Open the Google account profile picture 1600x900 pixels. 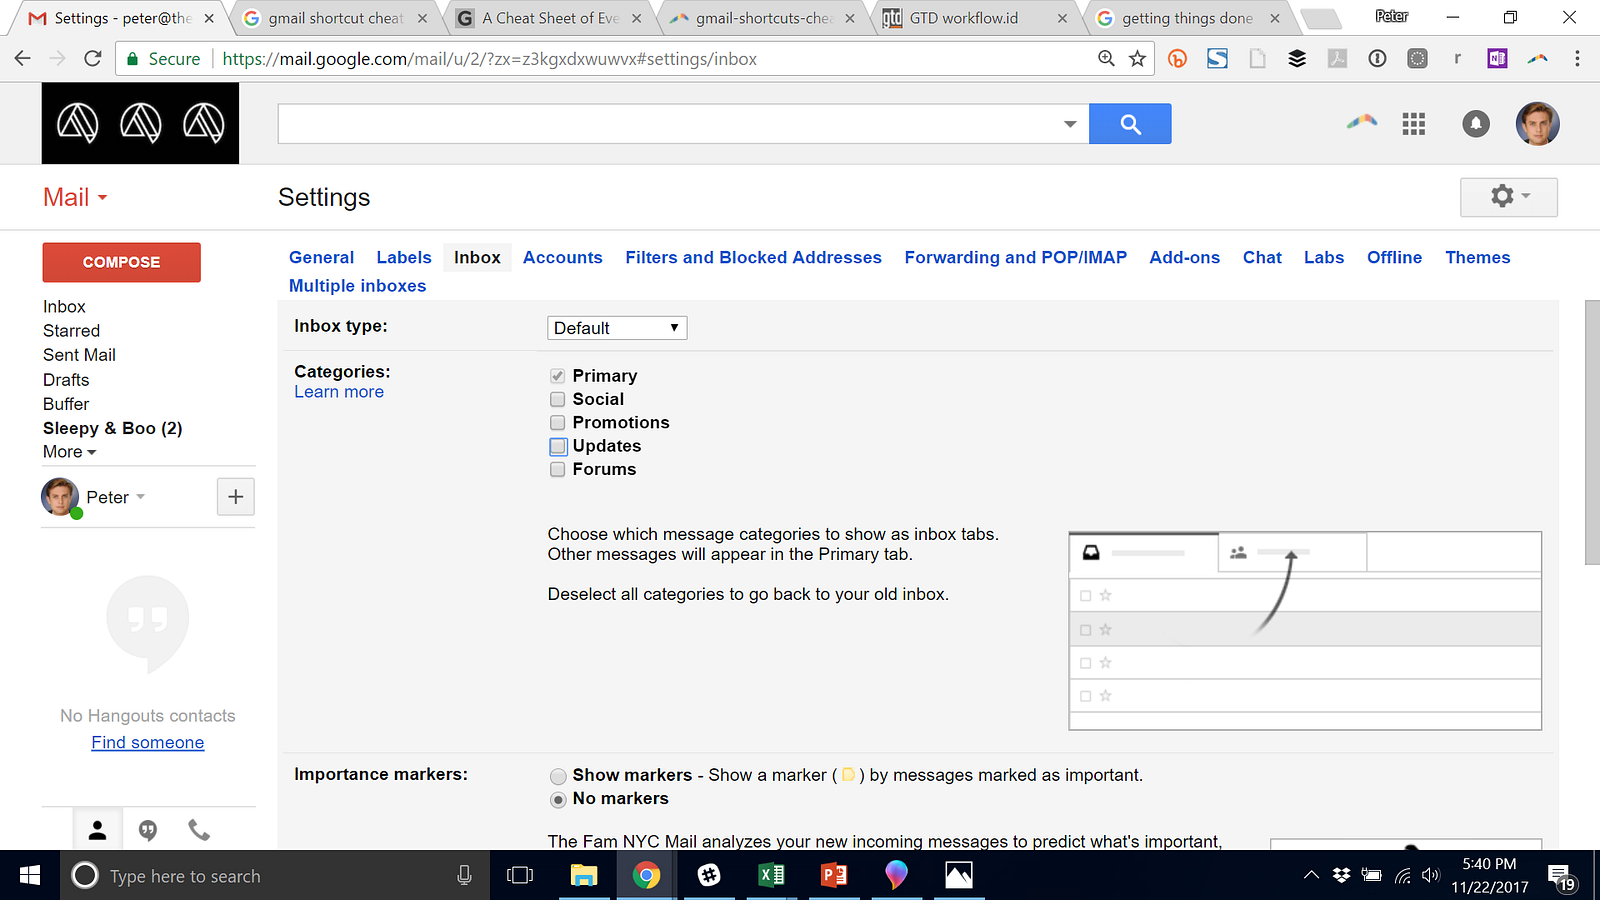tap(1537, 124)
